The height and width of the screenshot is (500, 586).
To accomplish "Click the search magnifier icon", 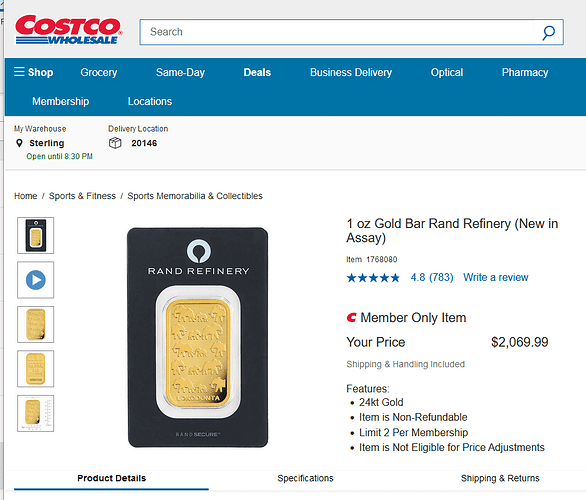I will click(x=548, y=33).
